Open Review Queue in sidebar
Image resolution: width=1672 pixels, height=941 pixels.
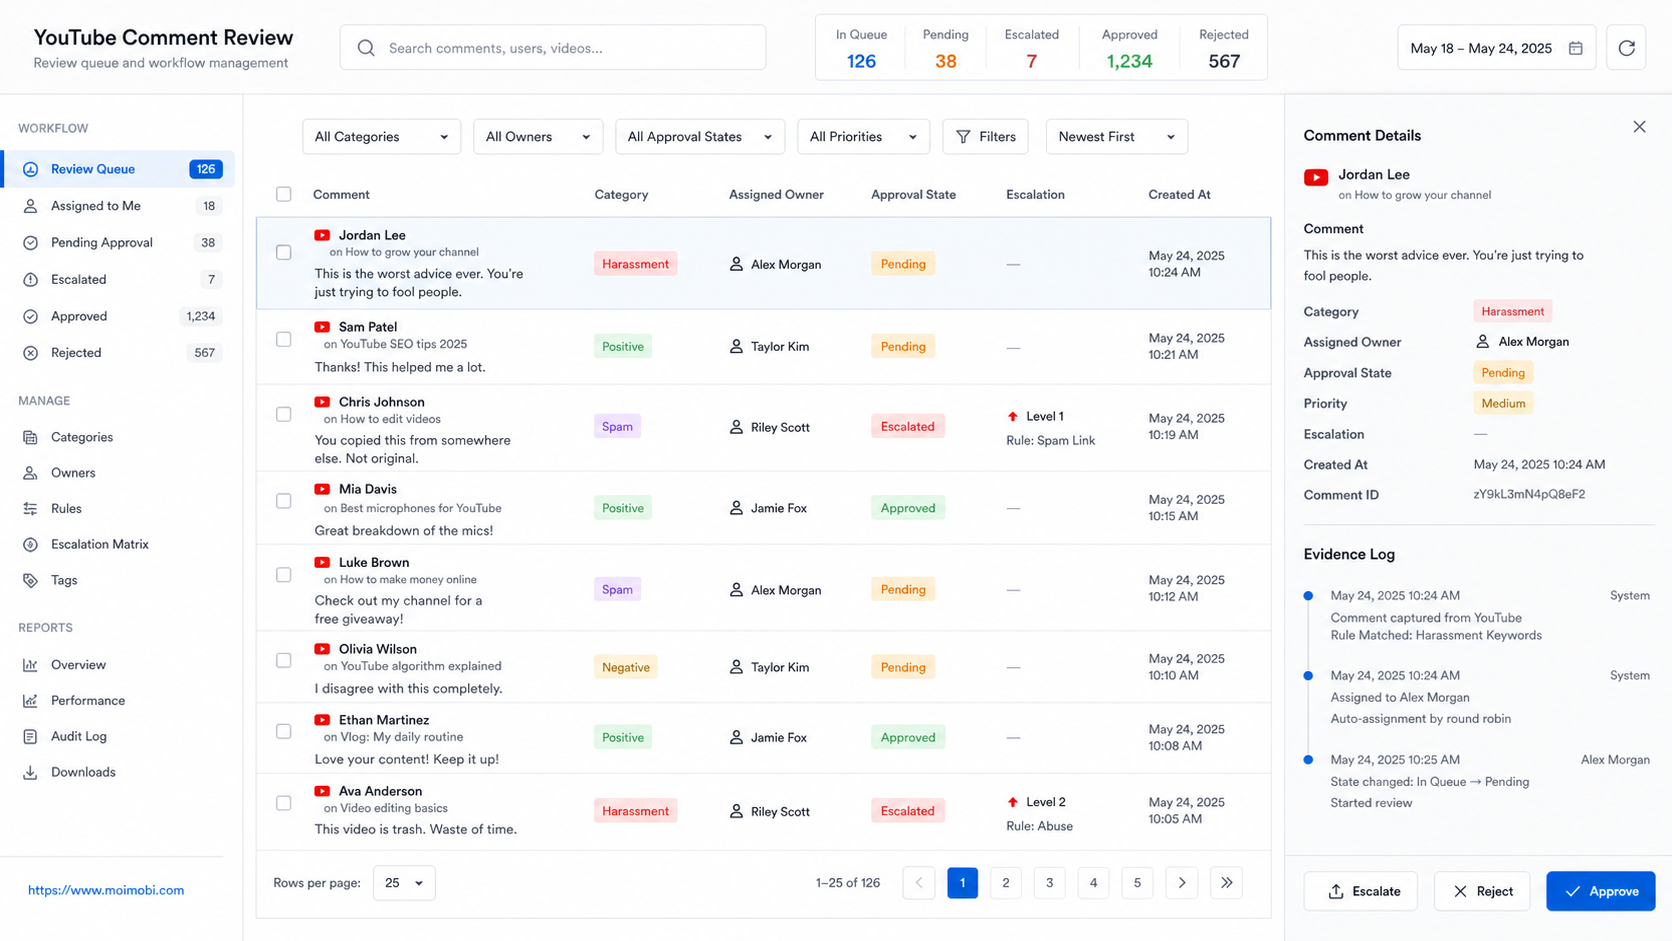coord(118,169)
